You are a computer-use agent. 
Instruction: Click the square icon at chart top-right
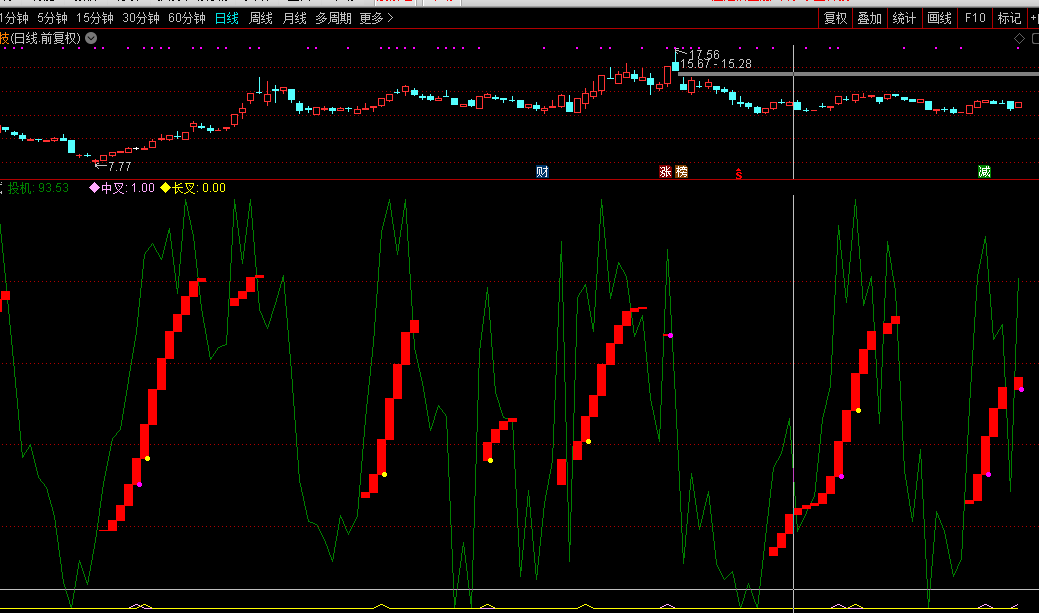1034,39
